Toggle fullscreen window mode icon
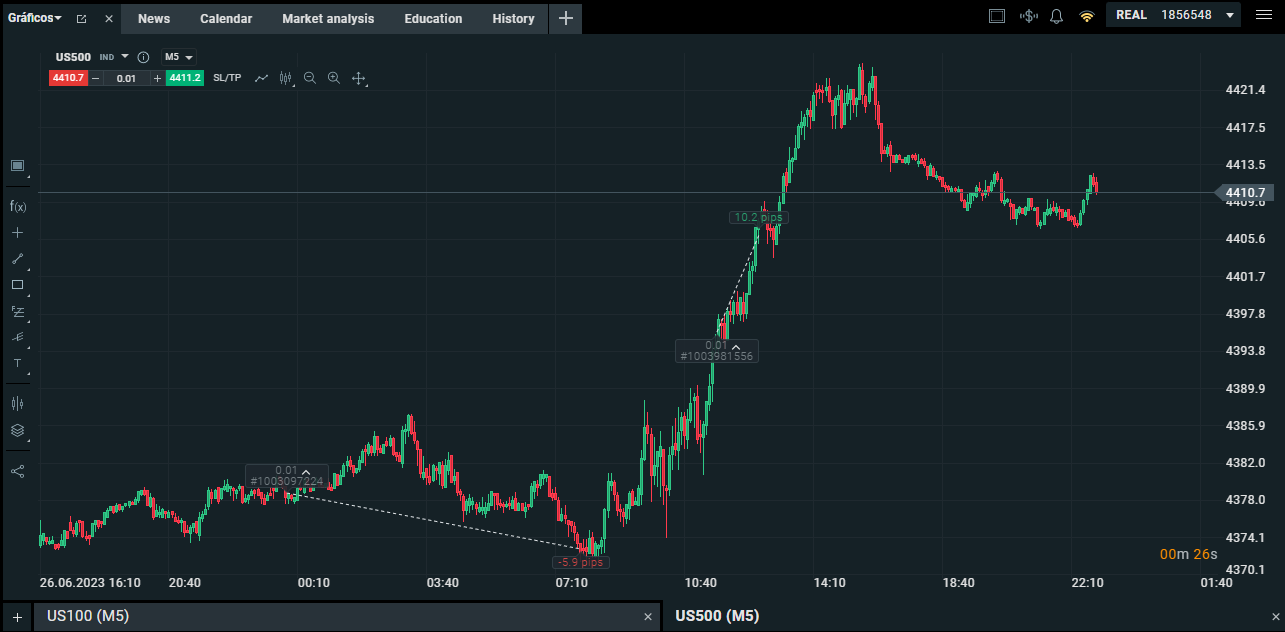The height and width of the screenshot is (632, 1285). [x=996, y=16]
